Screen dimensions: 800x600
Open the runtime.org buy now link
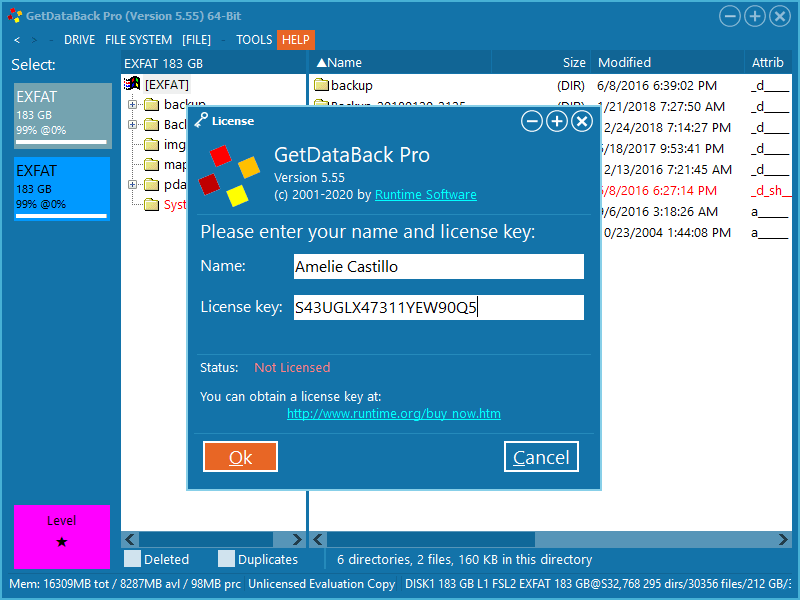(x=393, y=413)
